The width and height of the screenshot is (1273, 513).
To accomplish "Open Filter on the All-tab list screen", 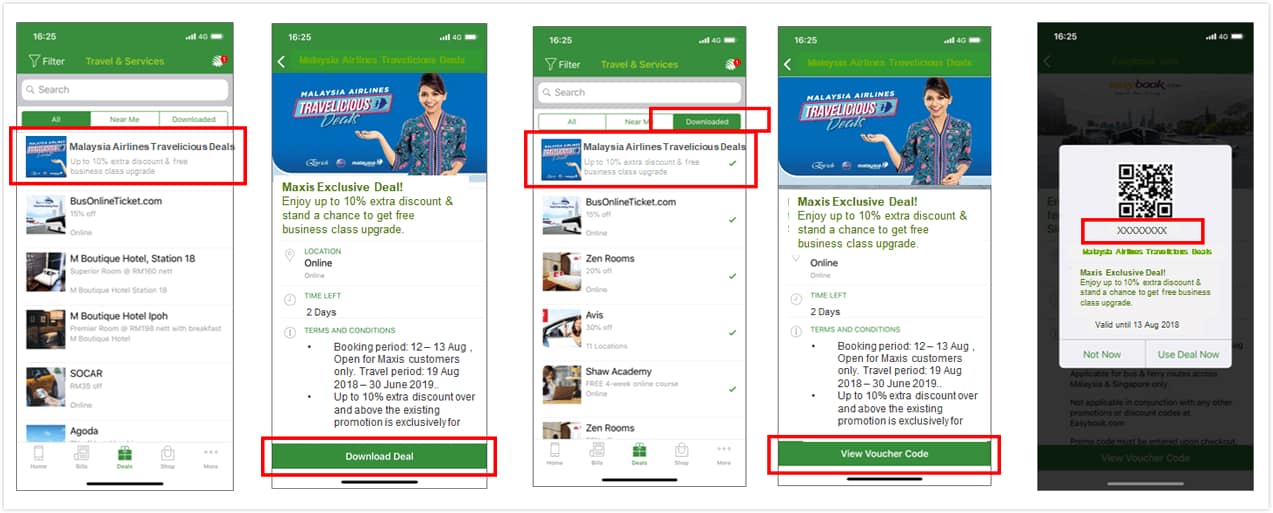I will (46, 61).
